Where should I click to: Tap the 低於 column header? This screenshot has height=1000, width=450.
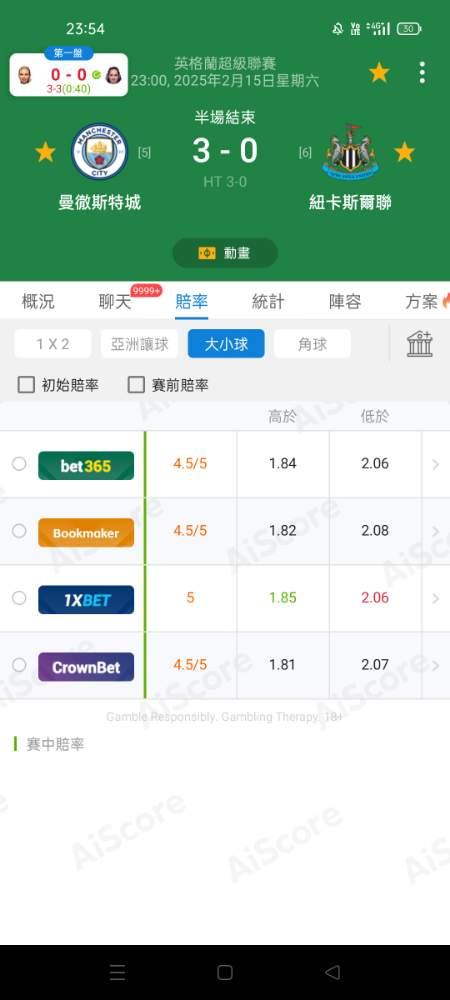click(375, 417)
